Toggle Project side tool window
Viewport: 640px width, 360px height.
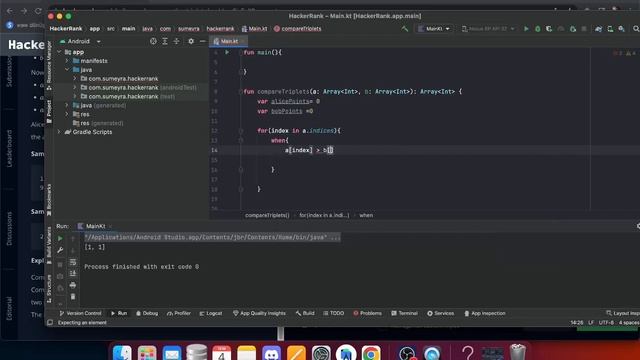(x=49, y=111)
